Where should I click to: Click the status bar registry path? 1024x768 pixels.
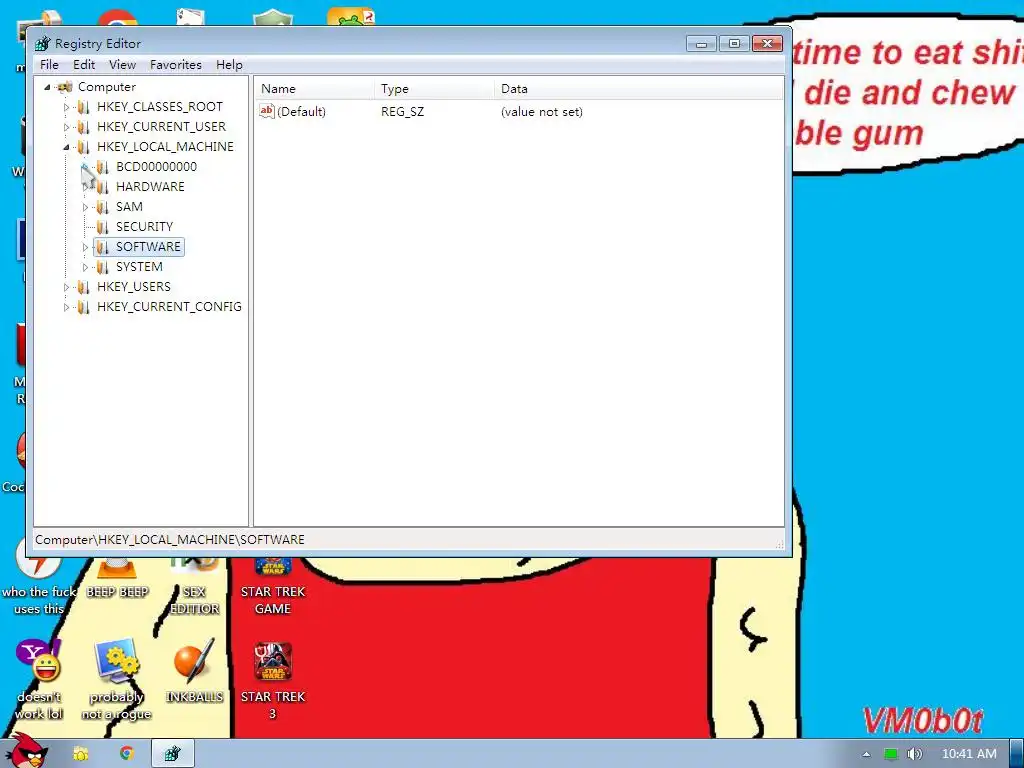click(170, 540)
